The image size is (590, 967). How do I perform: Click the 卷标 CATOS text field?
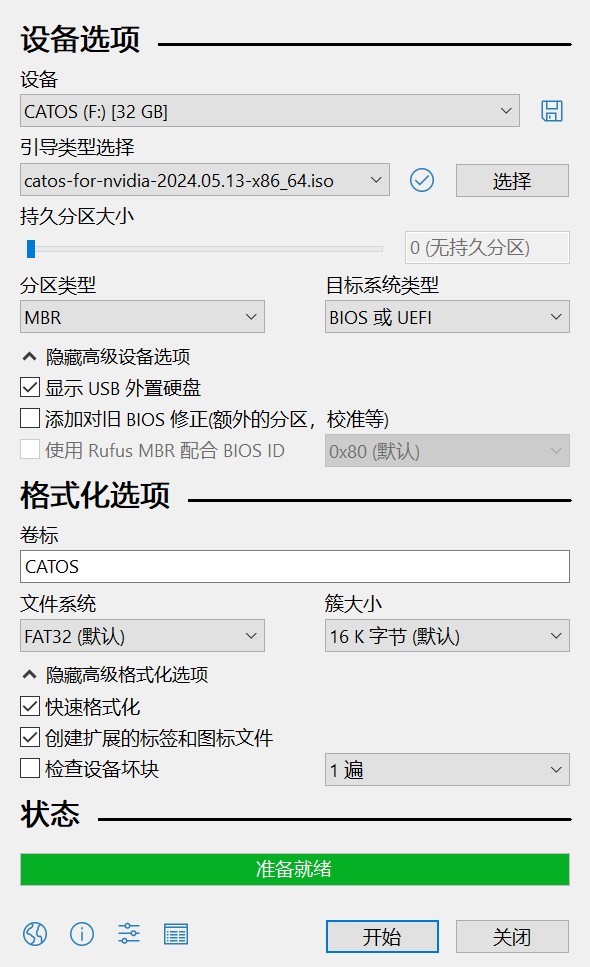click(x=295, y=566)
